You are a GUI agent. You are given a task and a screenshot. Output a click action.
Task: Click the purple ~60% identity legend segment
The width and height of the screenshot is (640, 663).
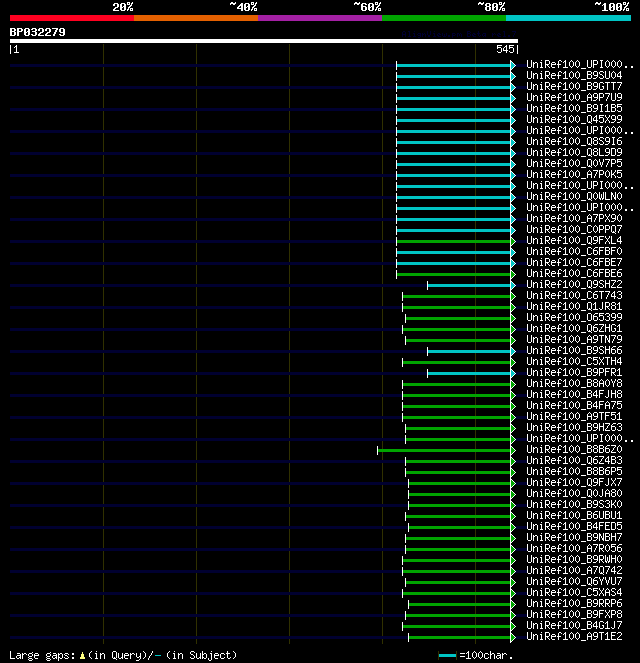point(320,18)
